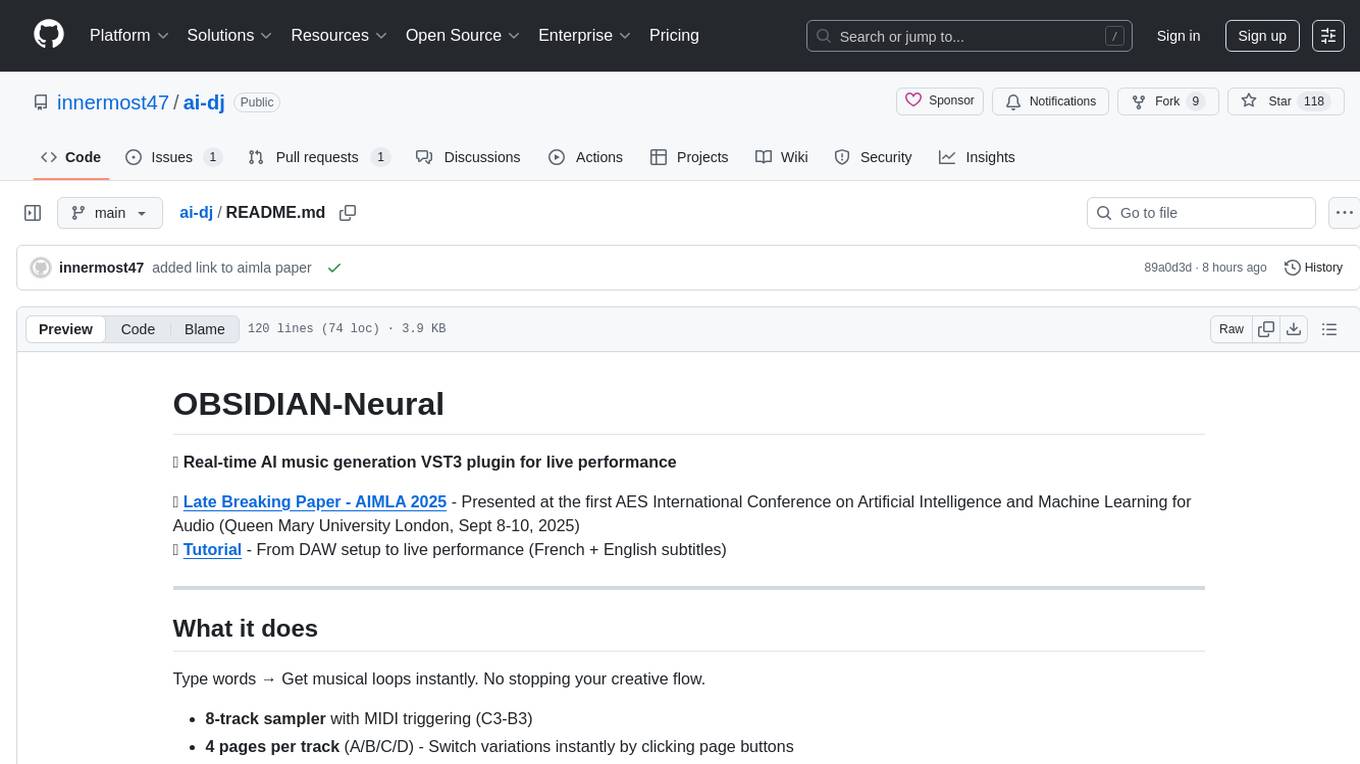Copy the README.md file path
Viewport: 1360px width, 764px height.
point(348,213)
